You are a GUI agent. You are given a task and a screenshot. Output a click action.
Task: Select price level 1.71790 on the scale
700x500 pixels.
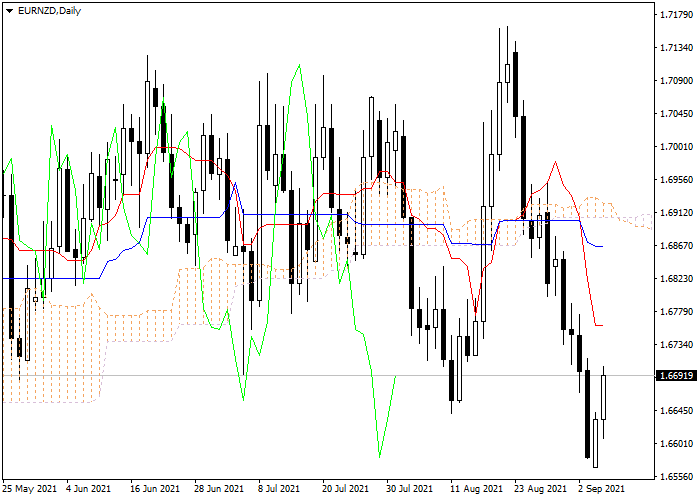coord(677,15)
